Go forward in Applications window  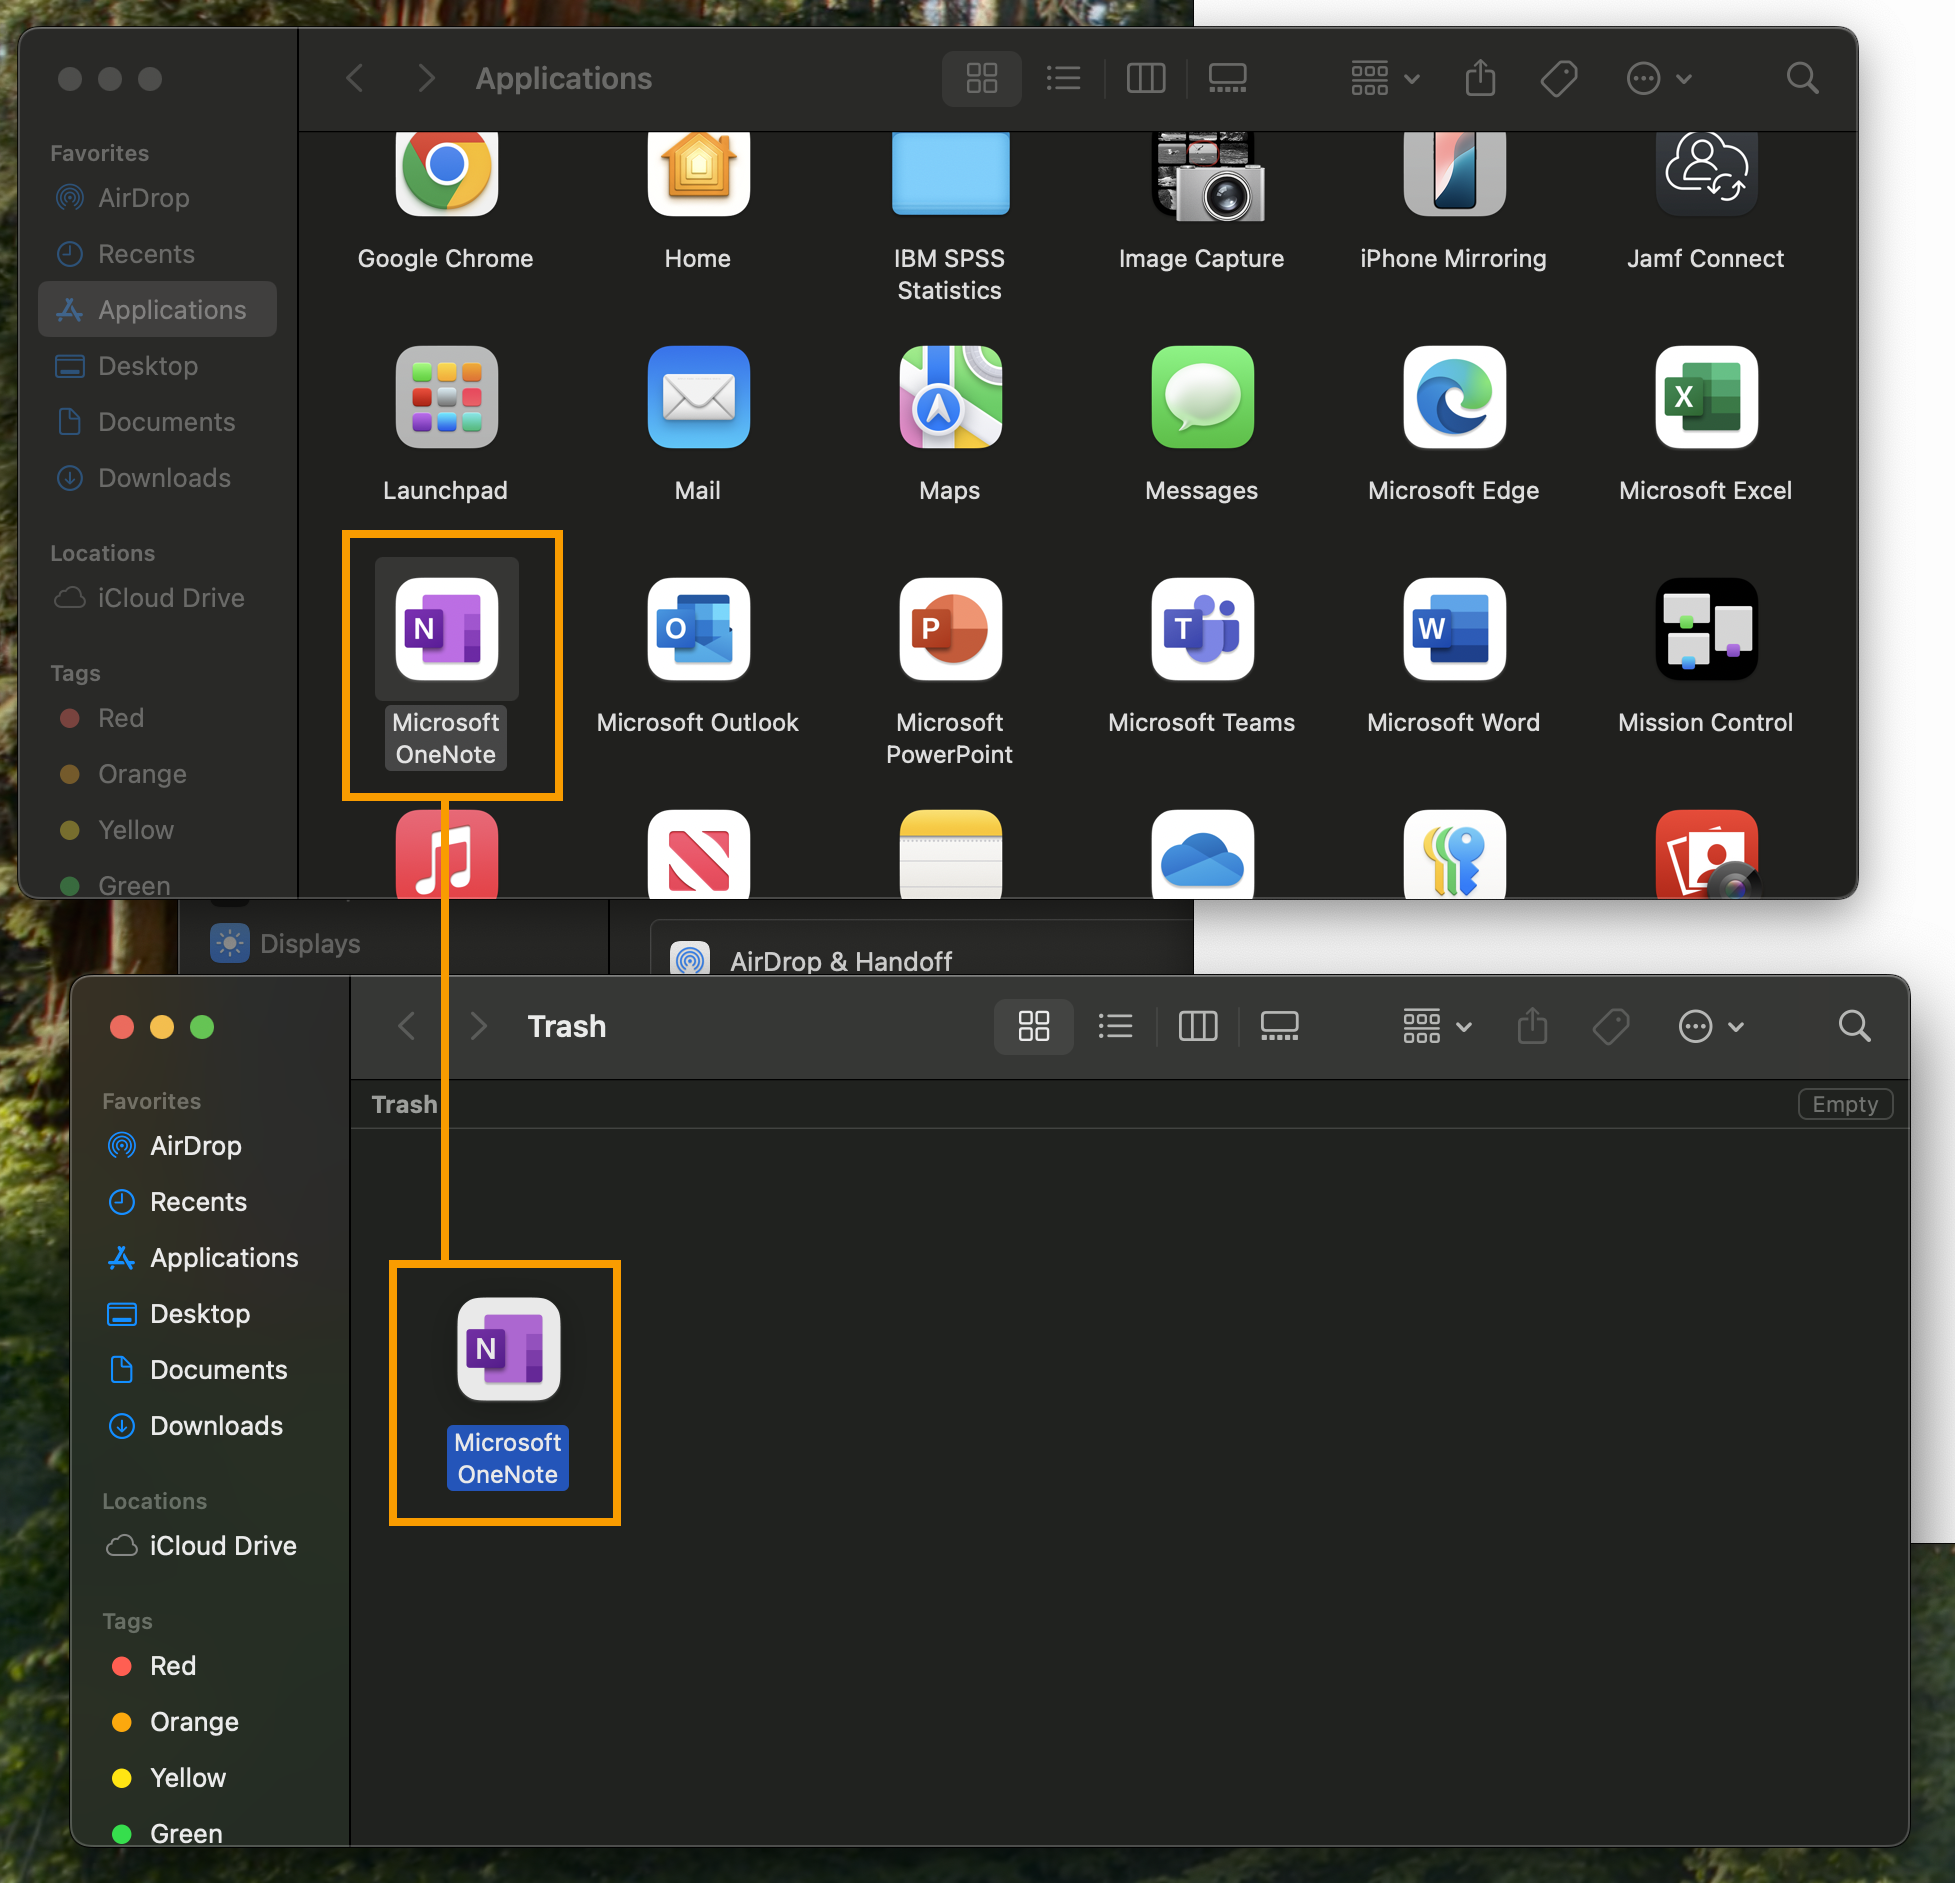(x=426, y=78)
